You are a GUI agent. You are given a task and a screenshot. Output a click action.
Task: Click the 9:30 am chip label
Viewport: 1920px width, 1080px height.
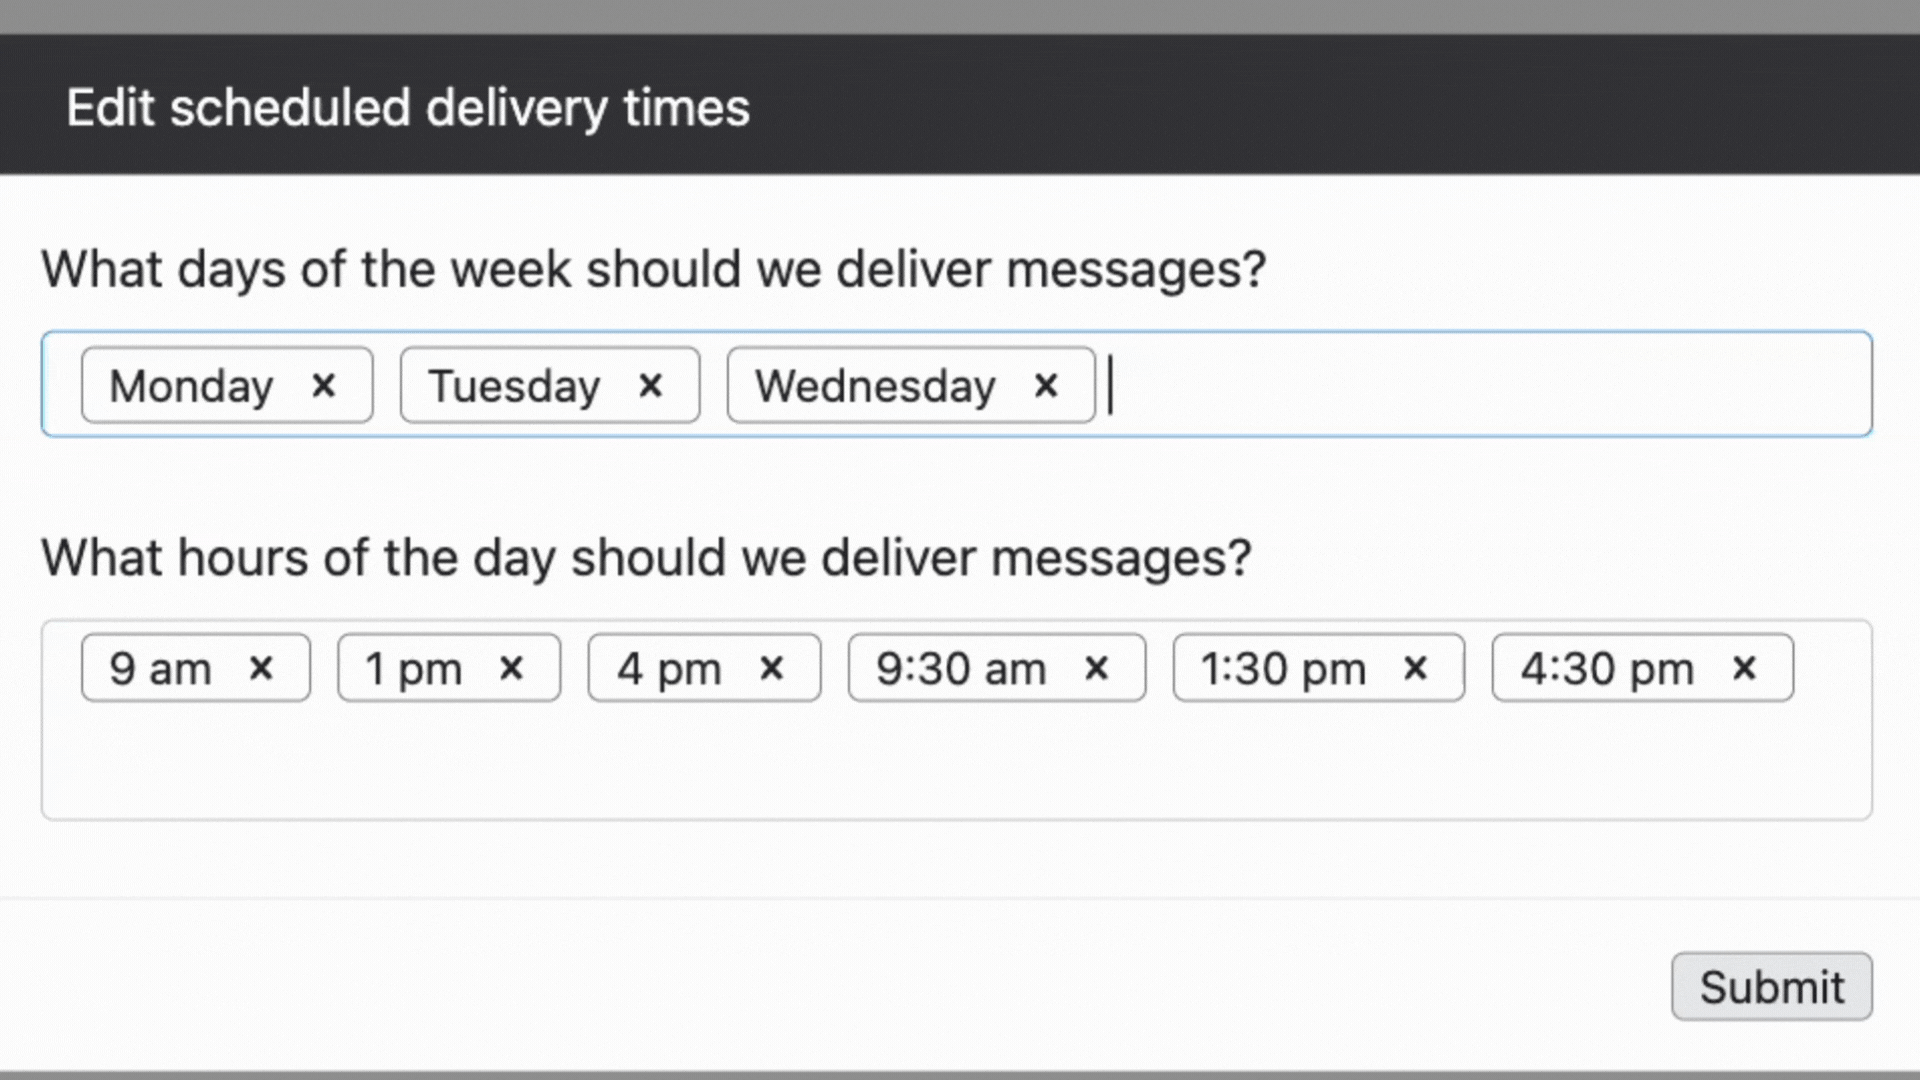coord(961,669)
